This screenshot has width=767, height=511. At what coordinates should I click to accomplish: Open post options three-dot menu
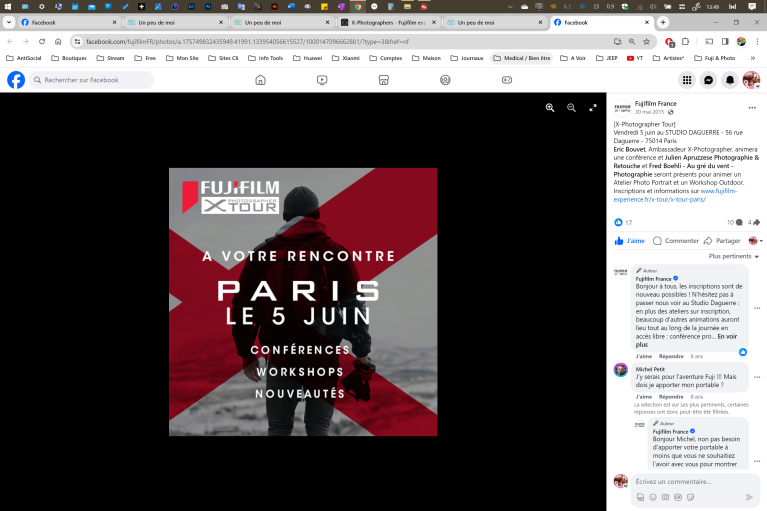(752, 107)
